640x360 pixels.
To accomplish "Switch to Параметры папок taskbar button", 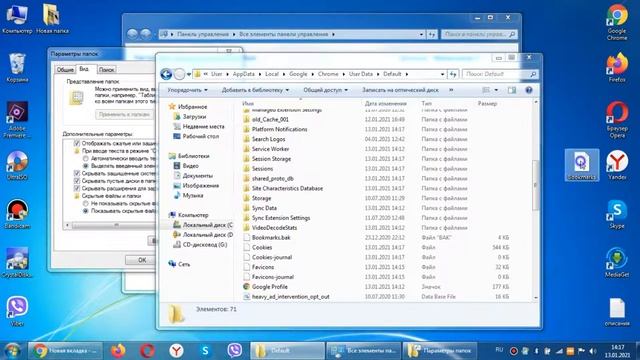I will tap(440, 351).
